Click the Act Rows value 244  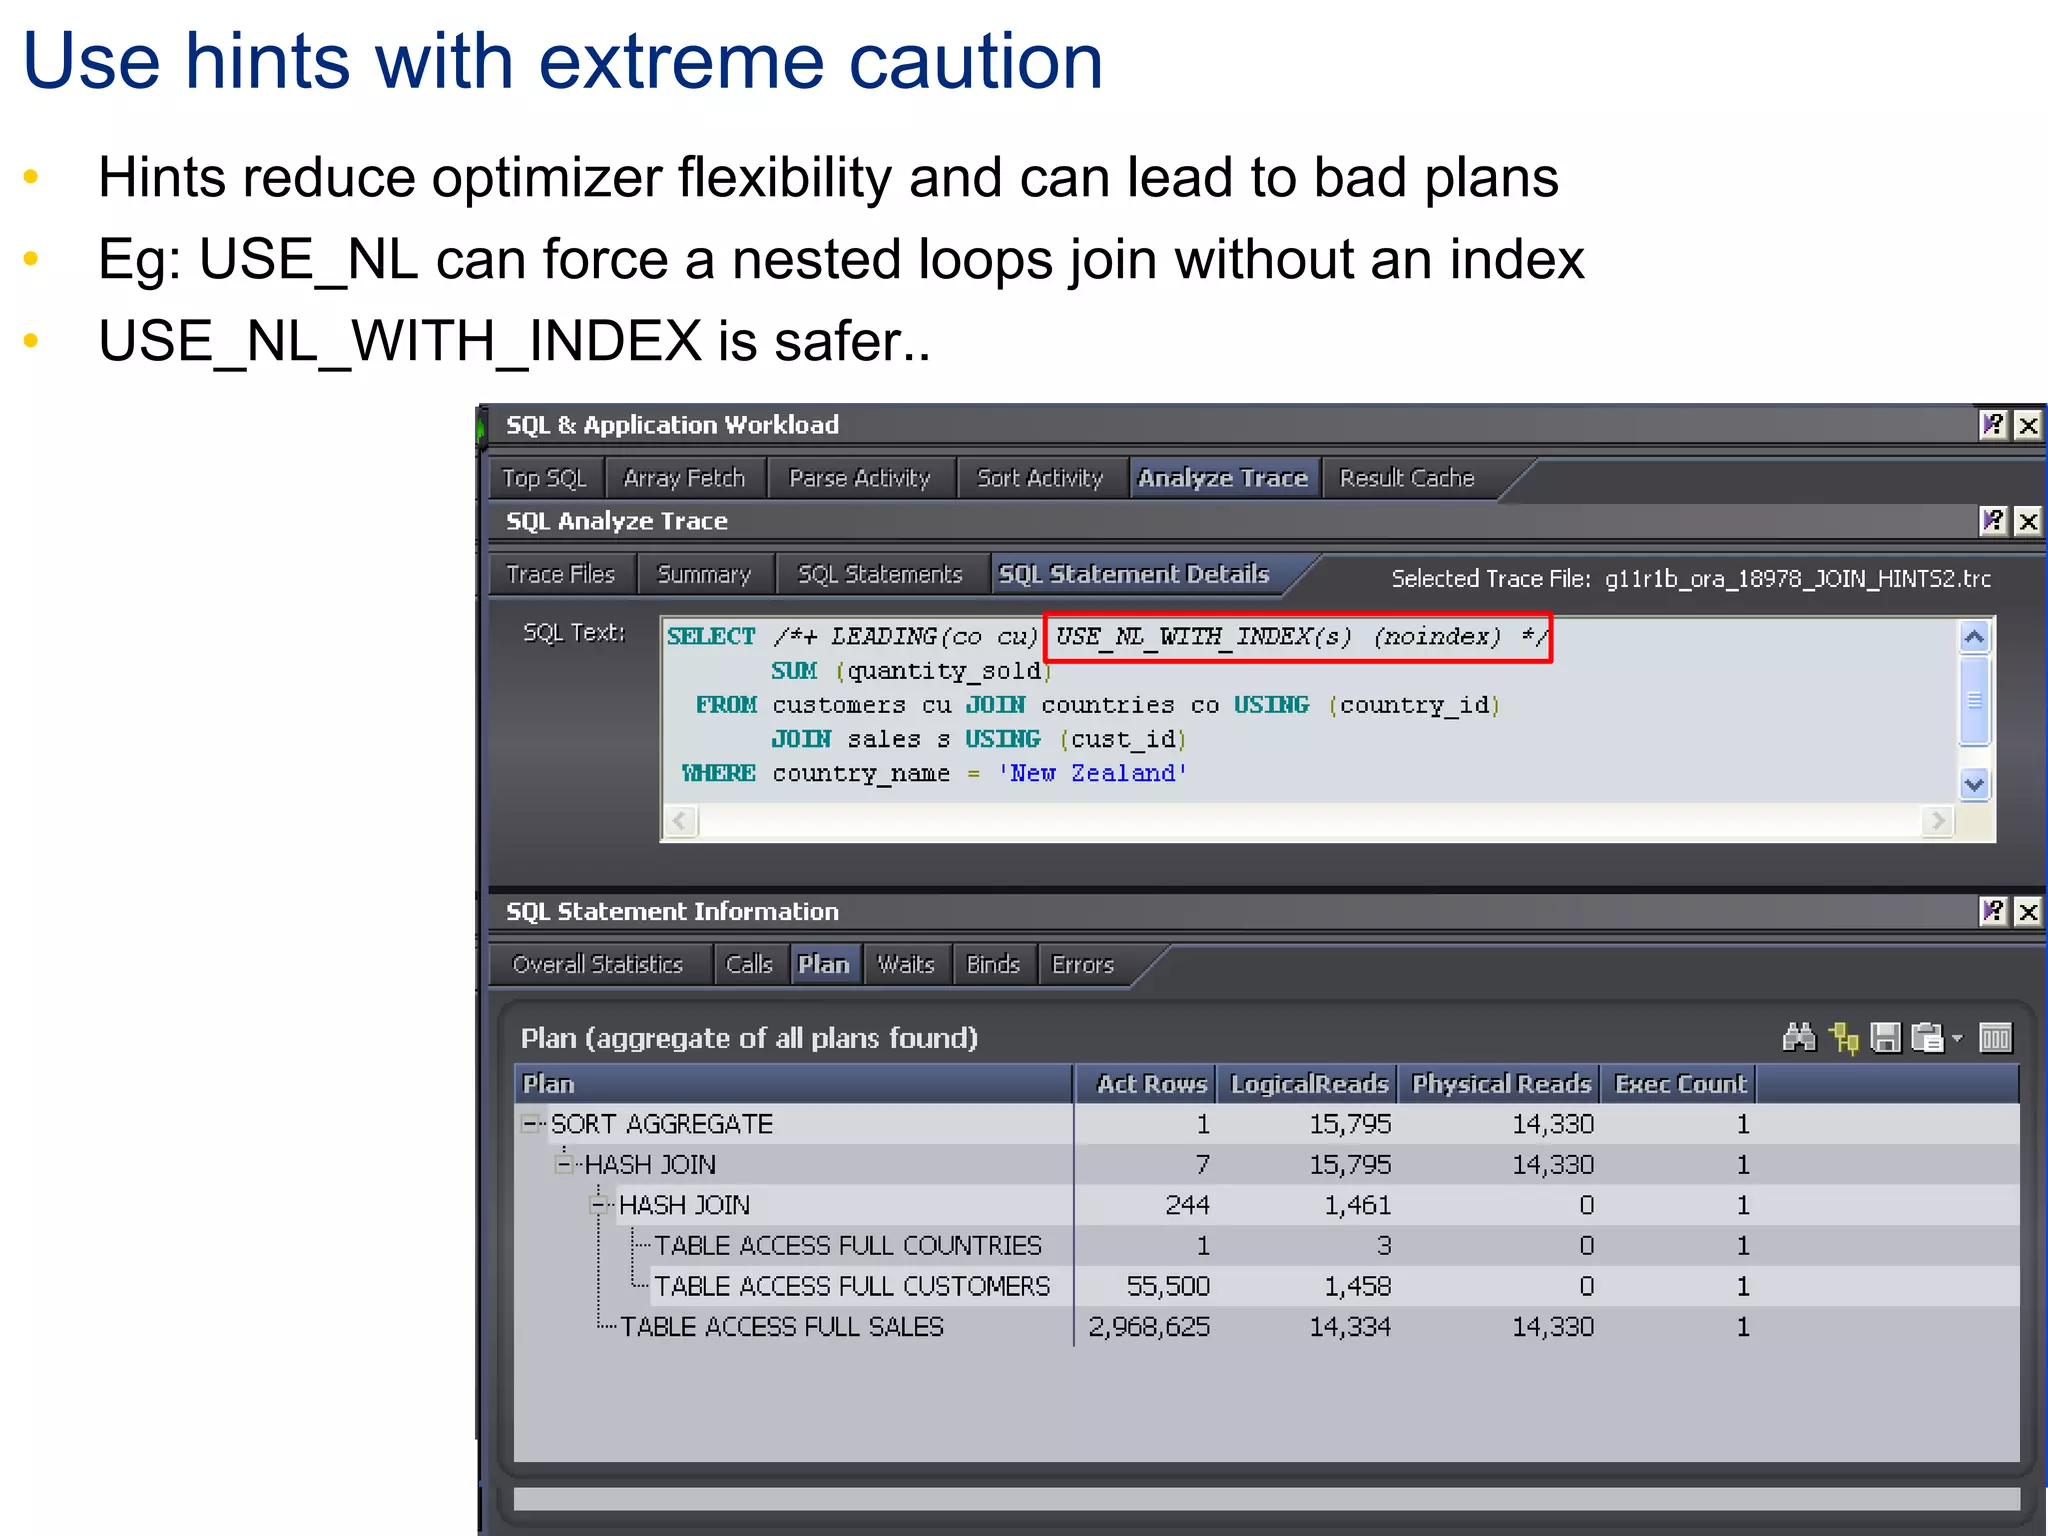1187,1205
